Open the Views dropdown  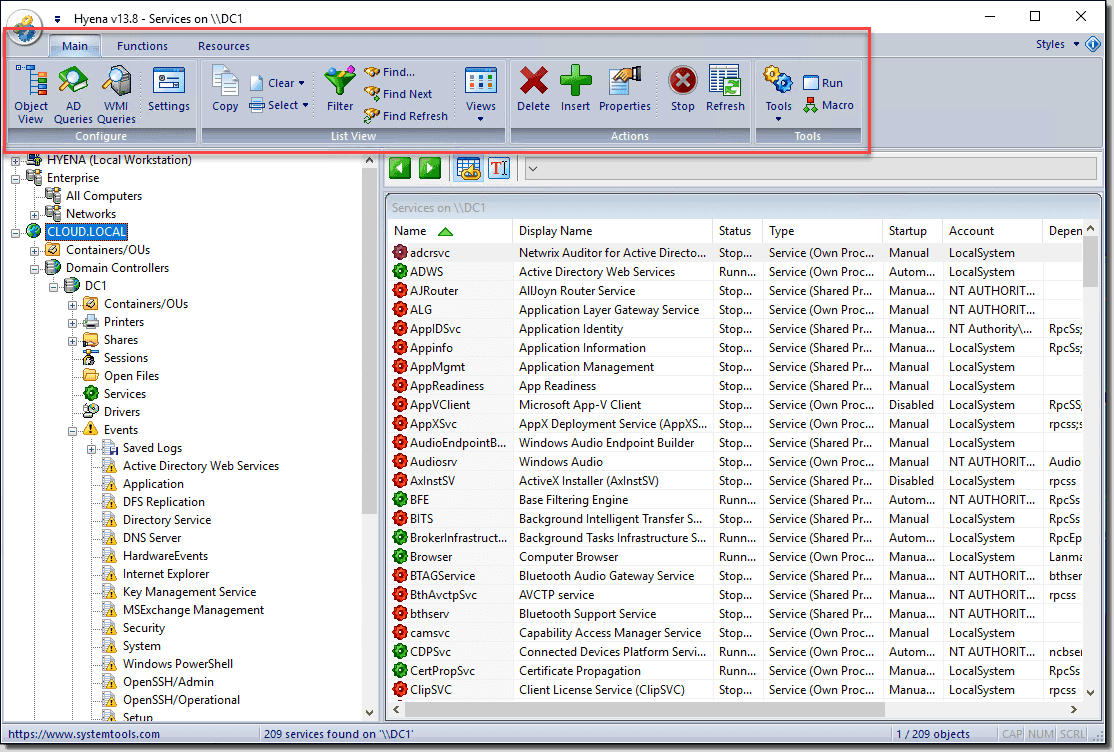481,93
